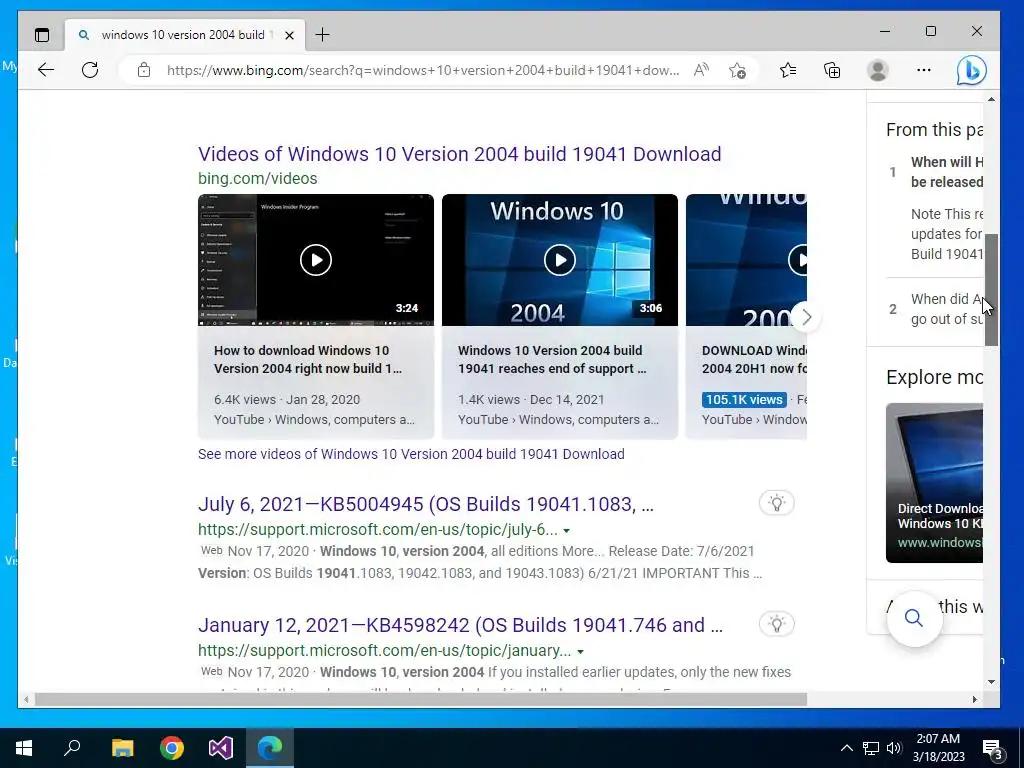
Task: Open video title How to download Windows 10
Action: coord(308,359)
